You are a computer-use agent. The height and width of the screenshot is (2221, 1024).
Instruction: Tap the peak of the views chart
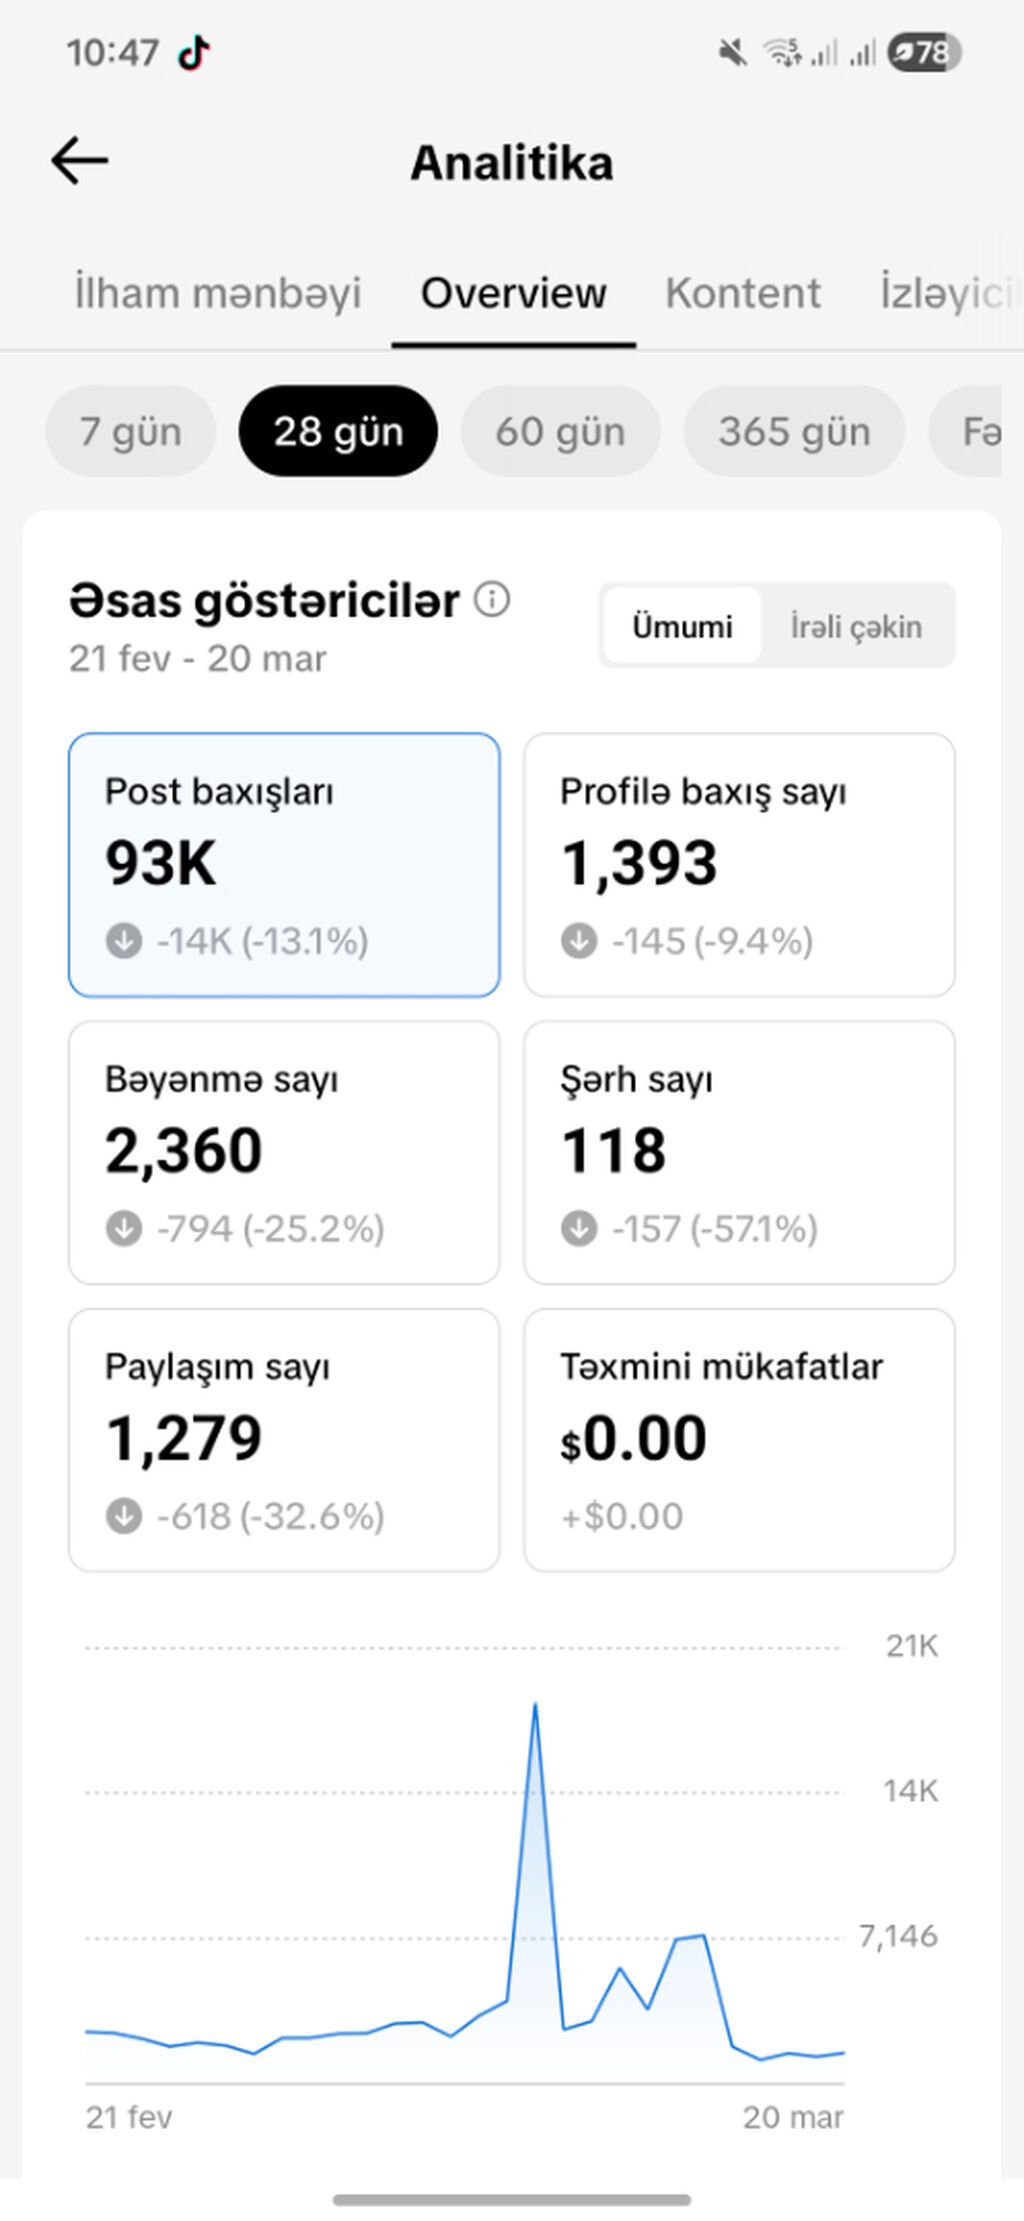(x=535, y=1705)
